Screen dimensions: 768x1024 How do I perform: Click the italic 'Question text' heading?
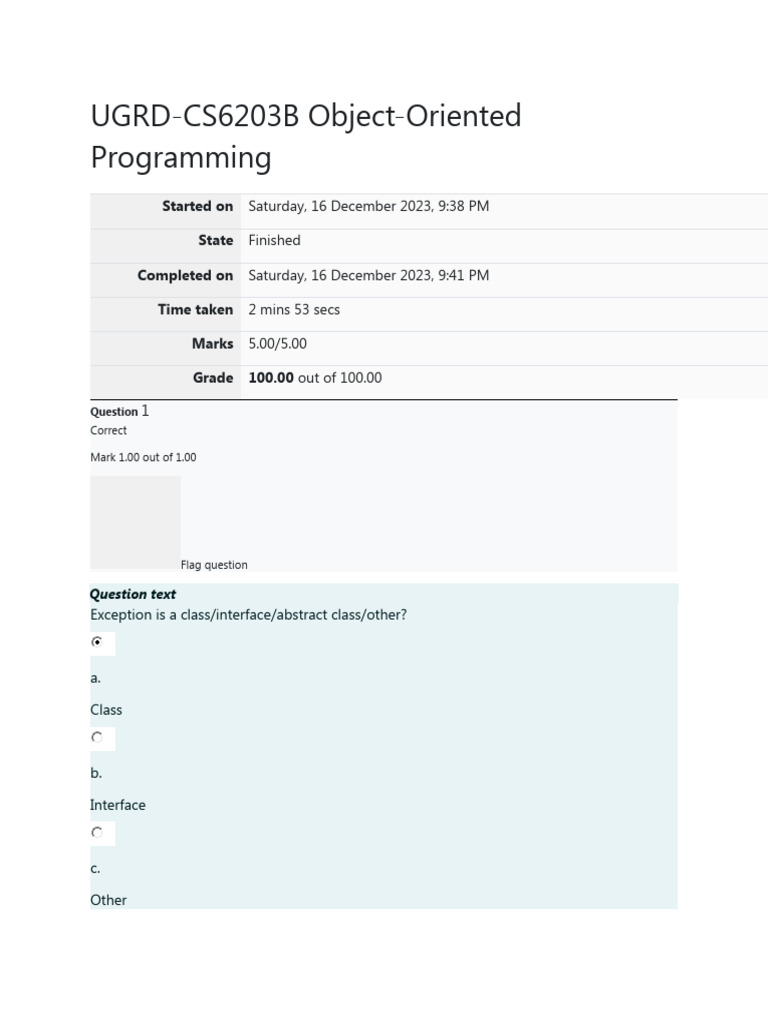[x=133, y=594]
